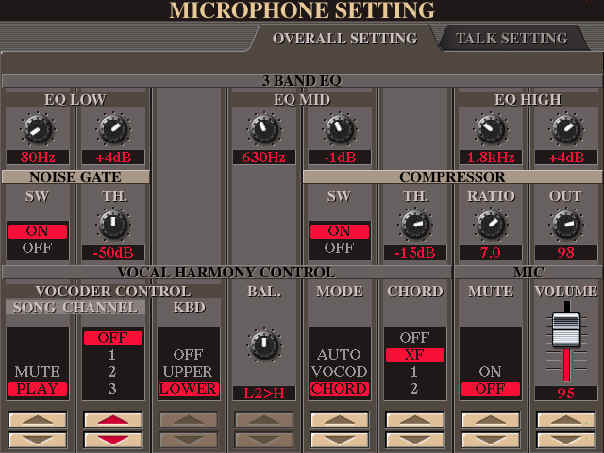The width and height of the screenshot is (604, 453).
Task: Select VOCOD harmony mode
Action: [339, 372]
